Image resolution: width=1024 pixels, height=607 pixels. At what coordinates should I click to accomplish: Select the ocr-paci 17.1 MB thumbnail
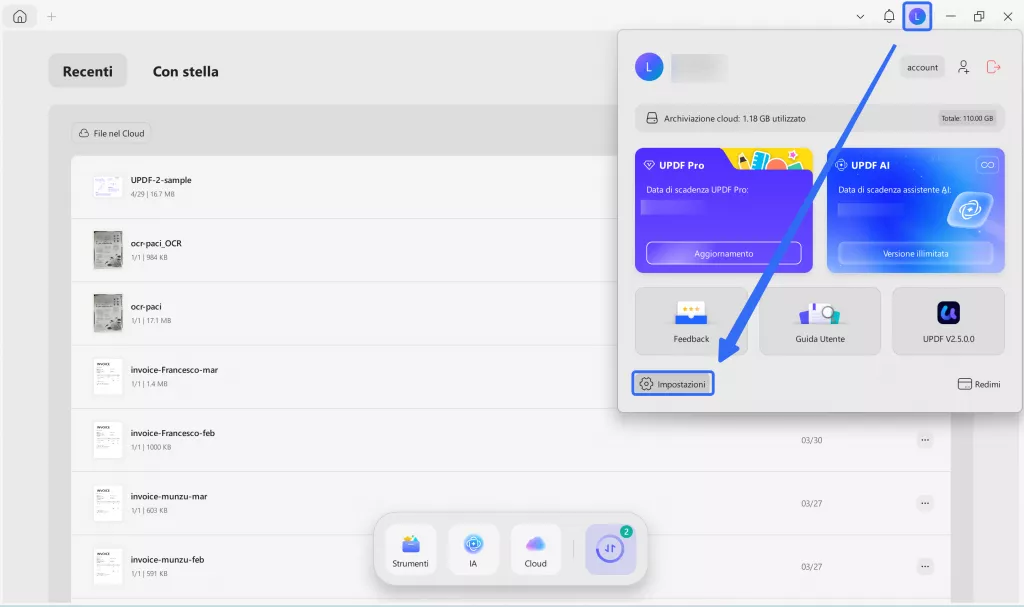click(x=108, y=313)
